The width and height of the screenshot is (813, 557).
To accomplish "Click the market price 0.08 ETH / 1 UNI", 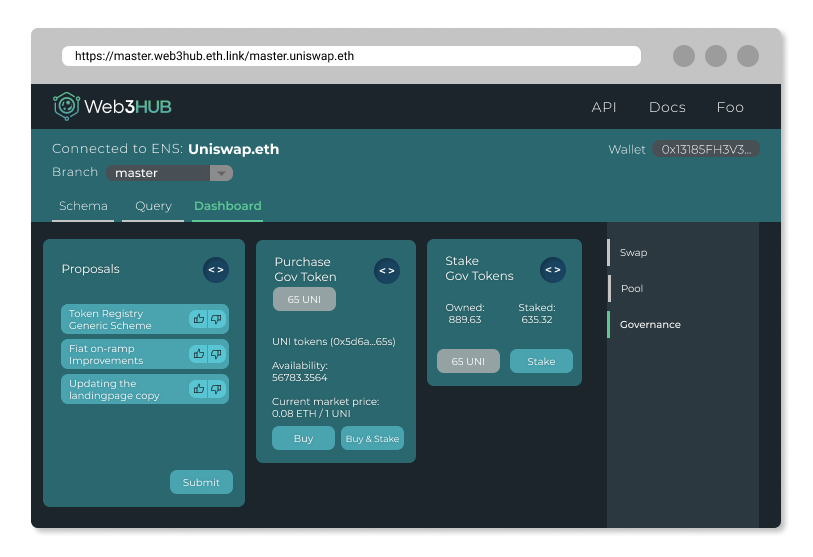I will [x=311, y=413].
